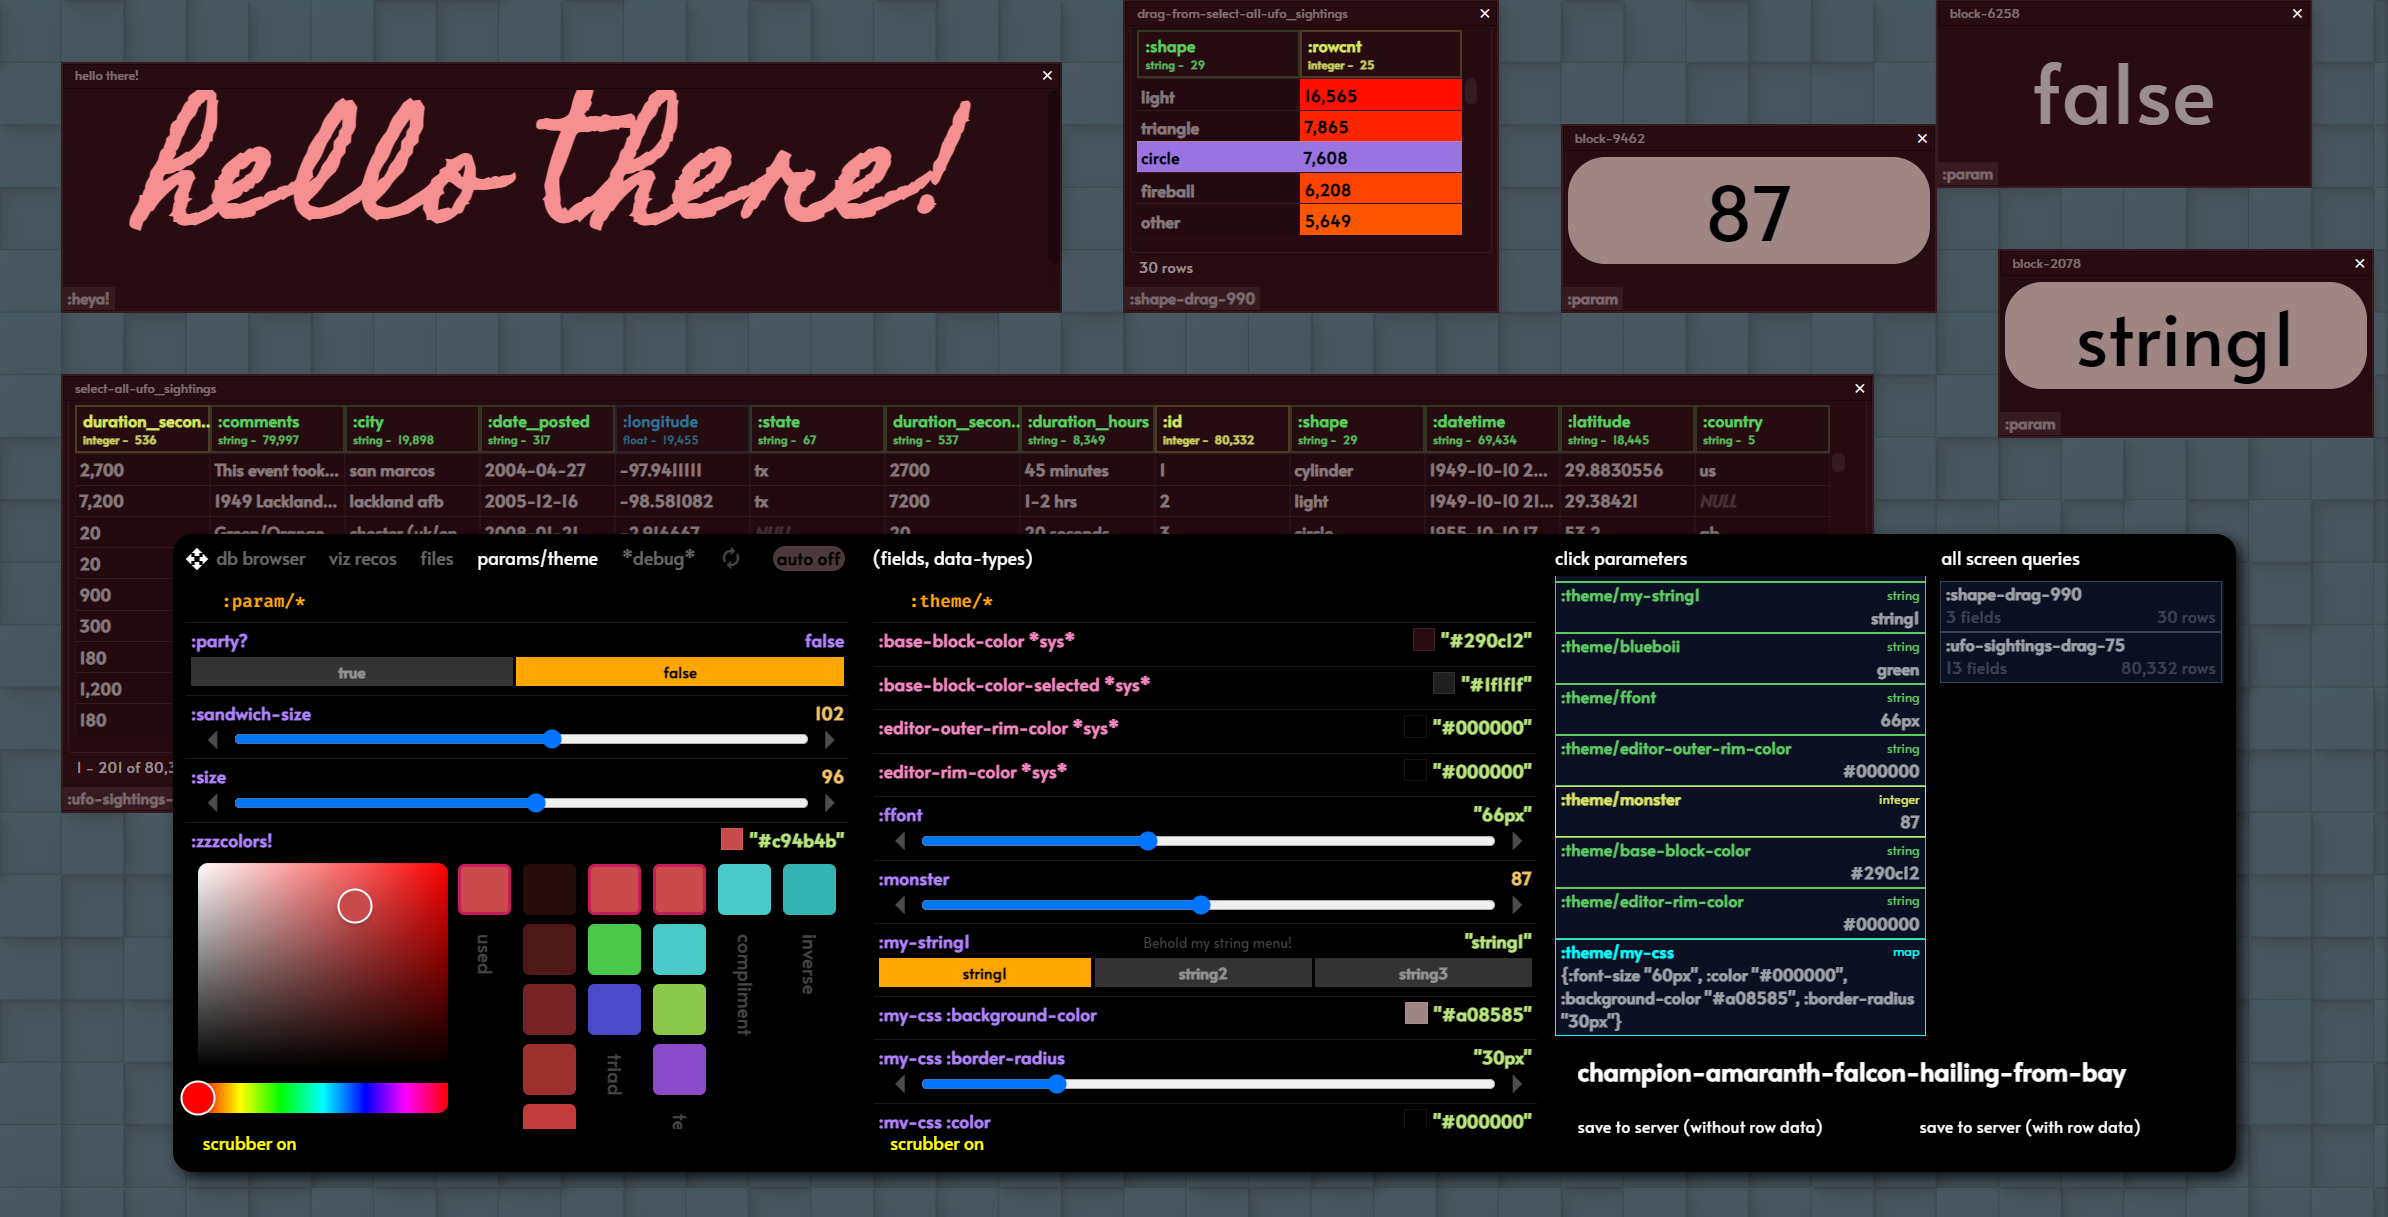Switch to the db browser tab
2388x1217 pixels.
tap(260, 559)
